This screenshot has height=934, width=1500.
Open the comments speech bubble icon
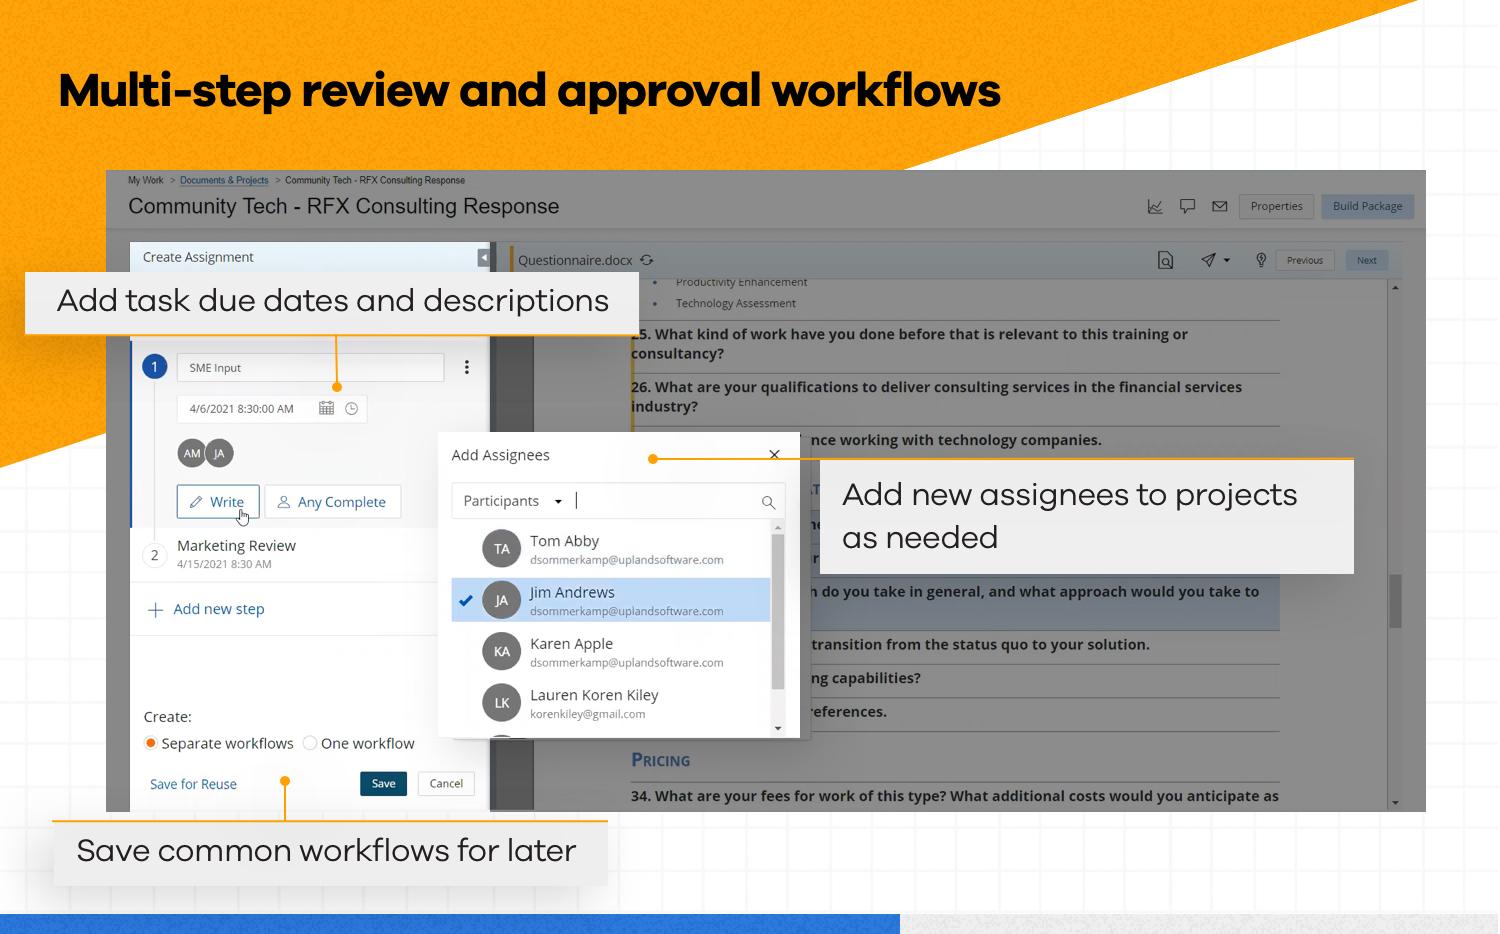tap(1187, 207)
